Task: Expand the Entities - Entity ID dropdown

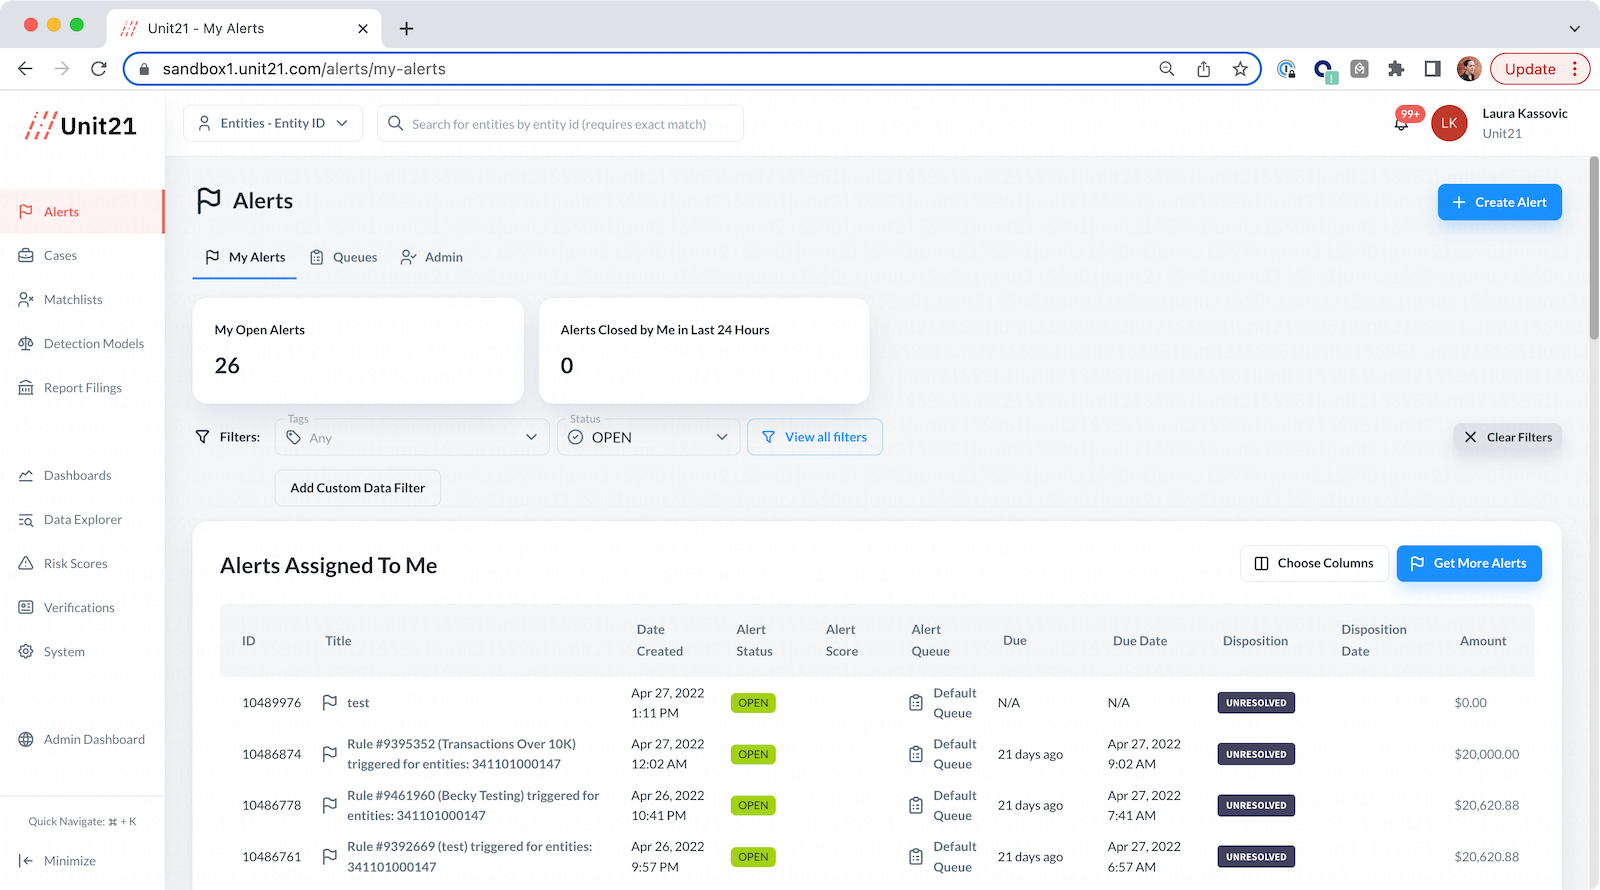Action: 273,123
